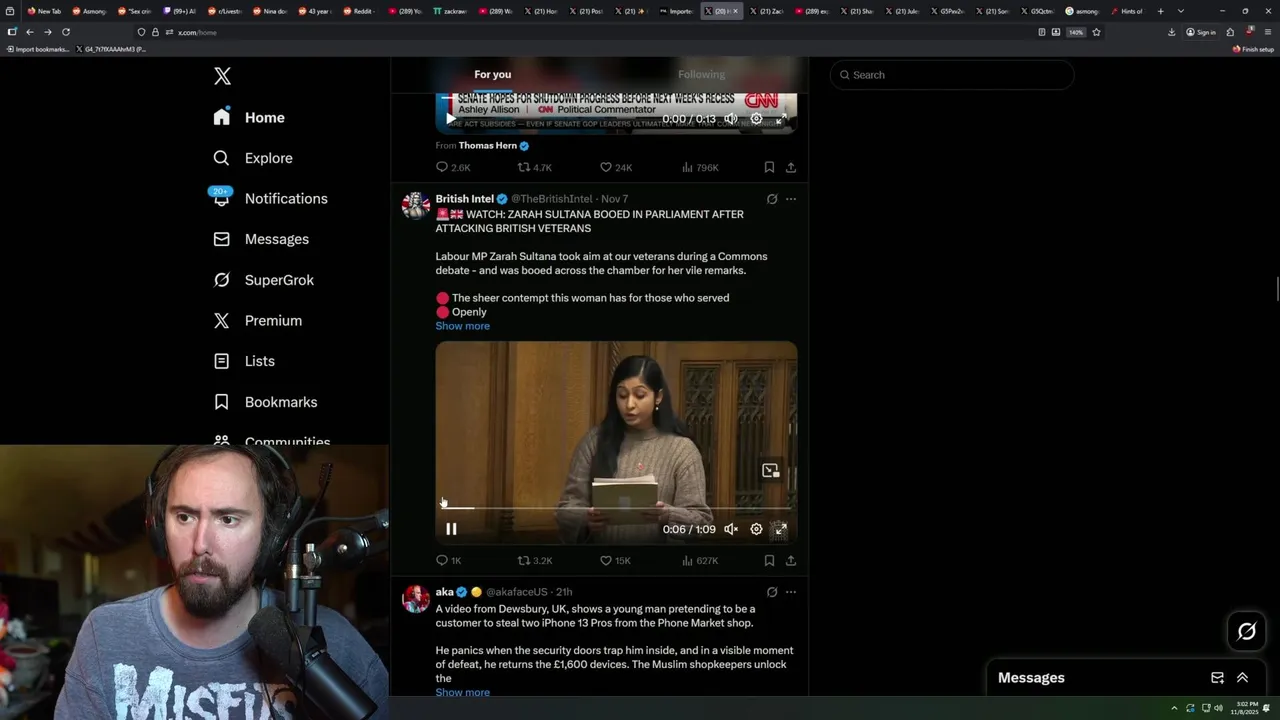The height and width of the screenshot is (720, 1280).
Task: View analytics showing 627K views
Action: click(700, 561)
